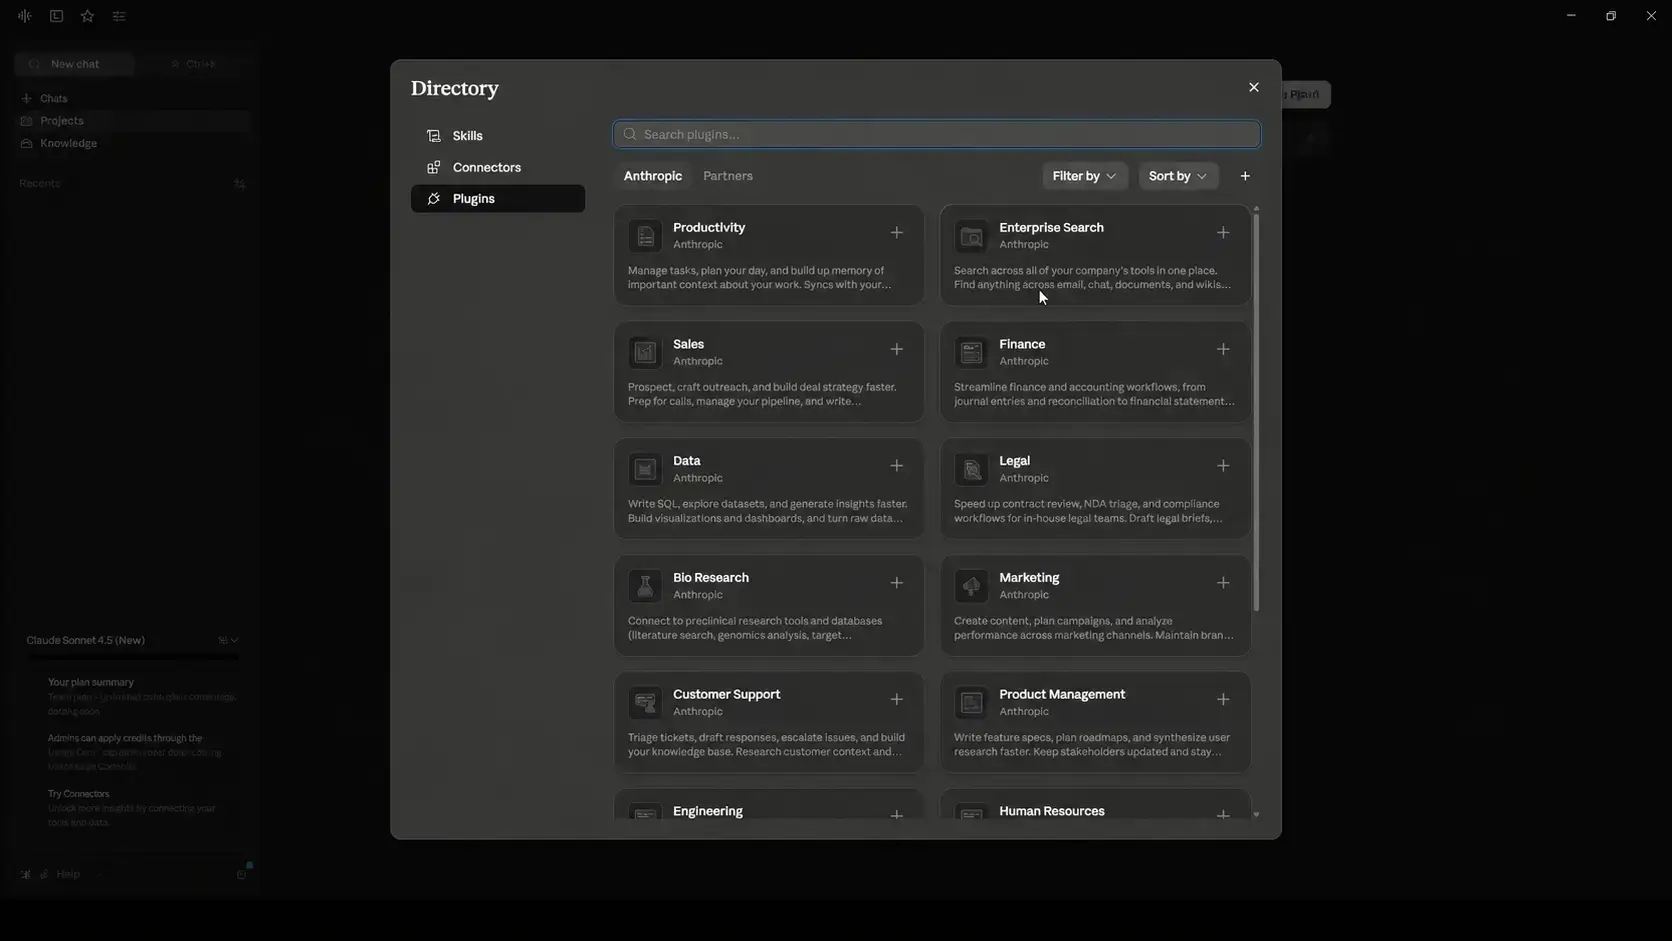Screen dimensions: 1672x941
Task: Click the sidebar toggle icon in title bar
Action: pyautogui.click(x=56, y=16)
